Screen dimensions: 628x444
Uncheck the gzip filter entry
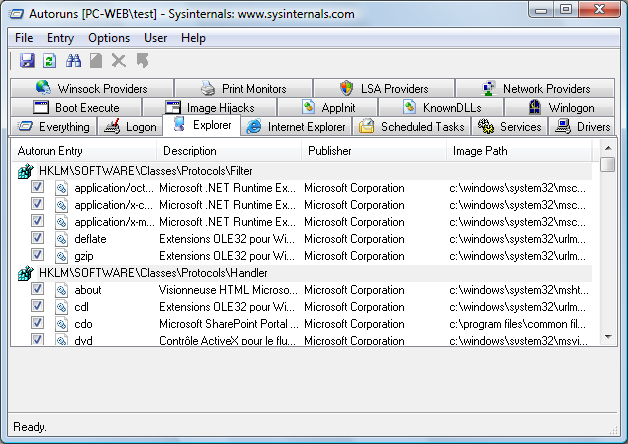[37, 256]
